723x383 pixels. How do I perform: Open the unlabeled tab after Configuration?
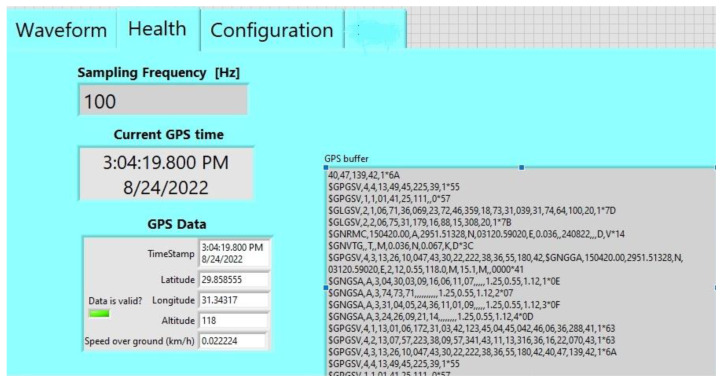[x=375, y=29]
